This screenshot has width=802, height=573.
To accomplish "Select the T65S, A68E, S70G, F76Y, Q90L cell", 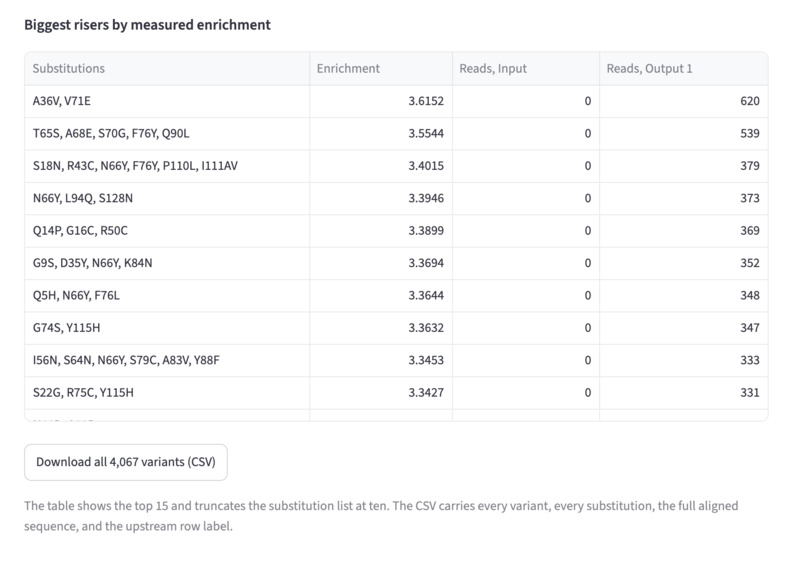I will pos(167,134).
